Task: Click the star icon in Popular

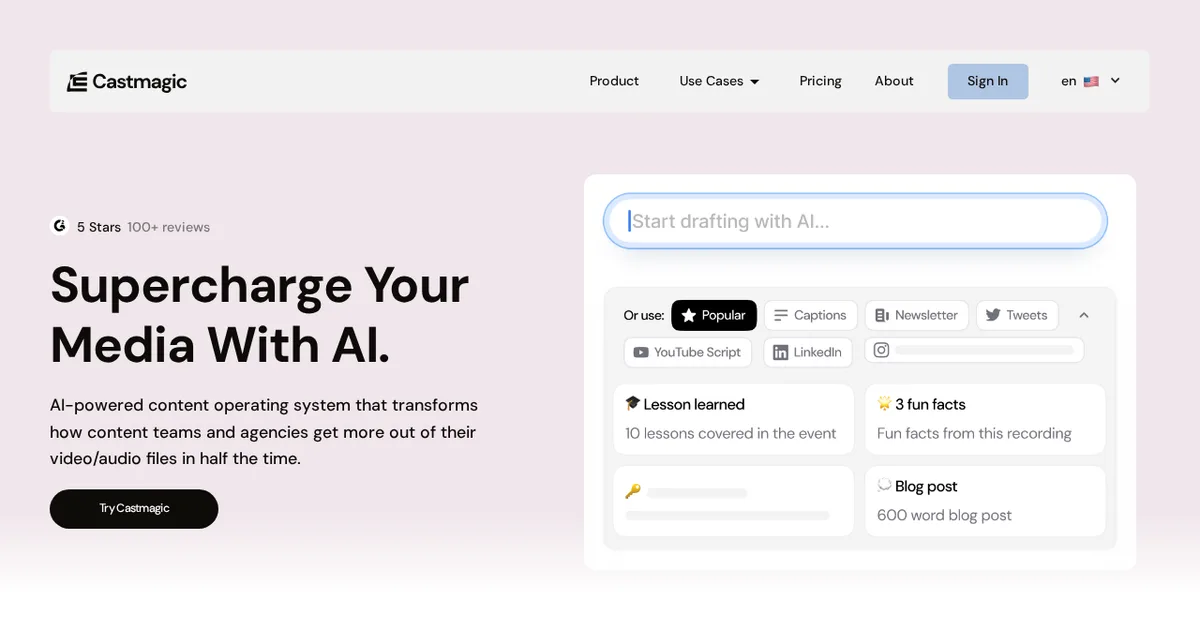Action: pos(688,315)
